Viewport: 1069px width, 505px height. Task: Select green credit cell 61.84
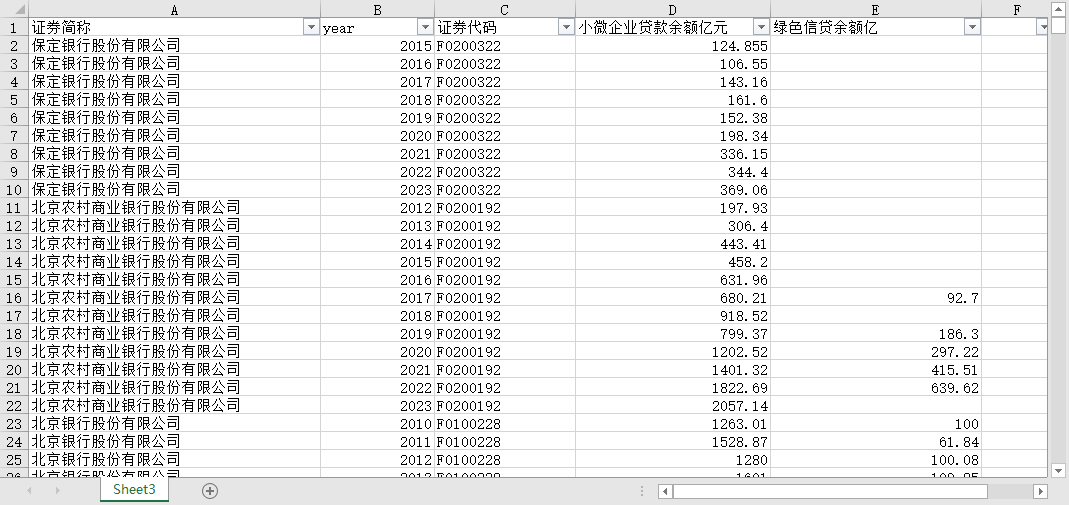876,442
